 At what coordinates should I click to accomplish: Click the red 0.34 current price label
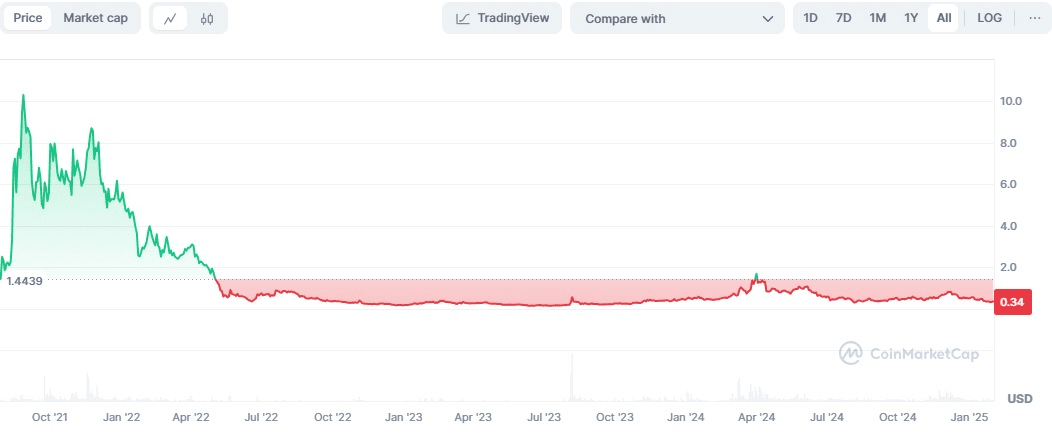click(x=1012, y=303)
